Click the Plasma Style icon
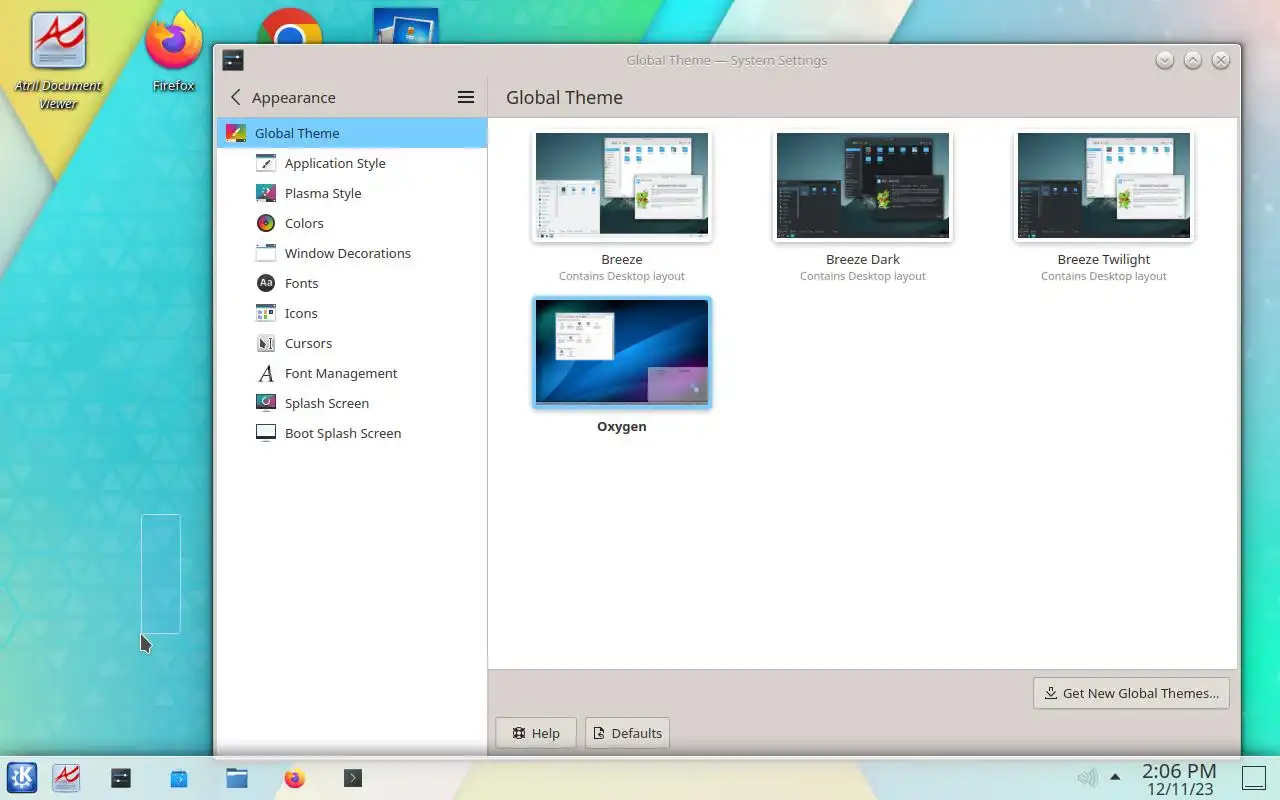This screenshot has height=800, width=1280. point(266,193)
